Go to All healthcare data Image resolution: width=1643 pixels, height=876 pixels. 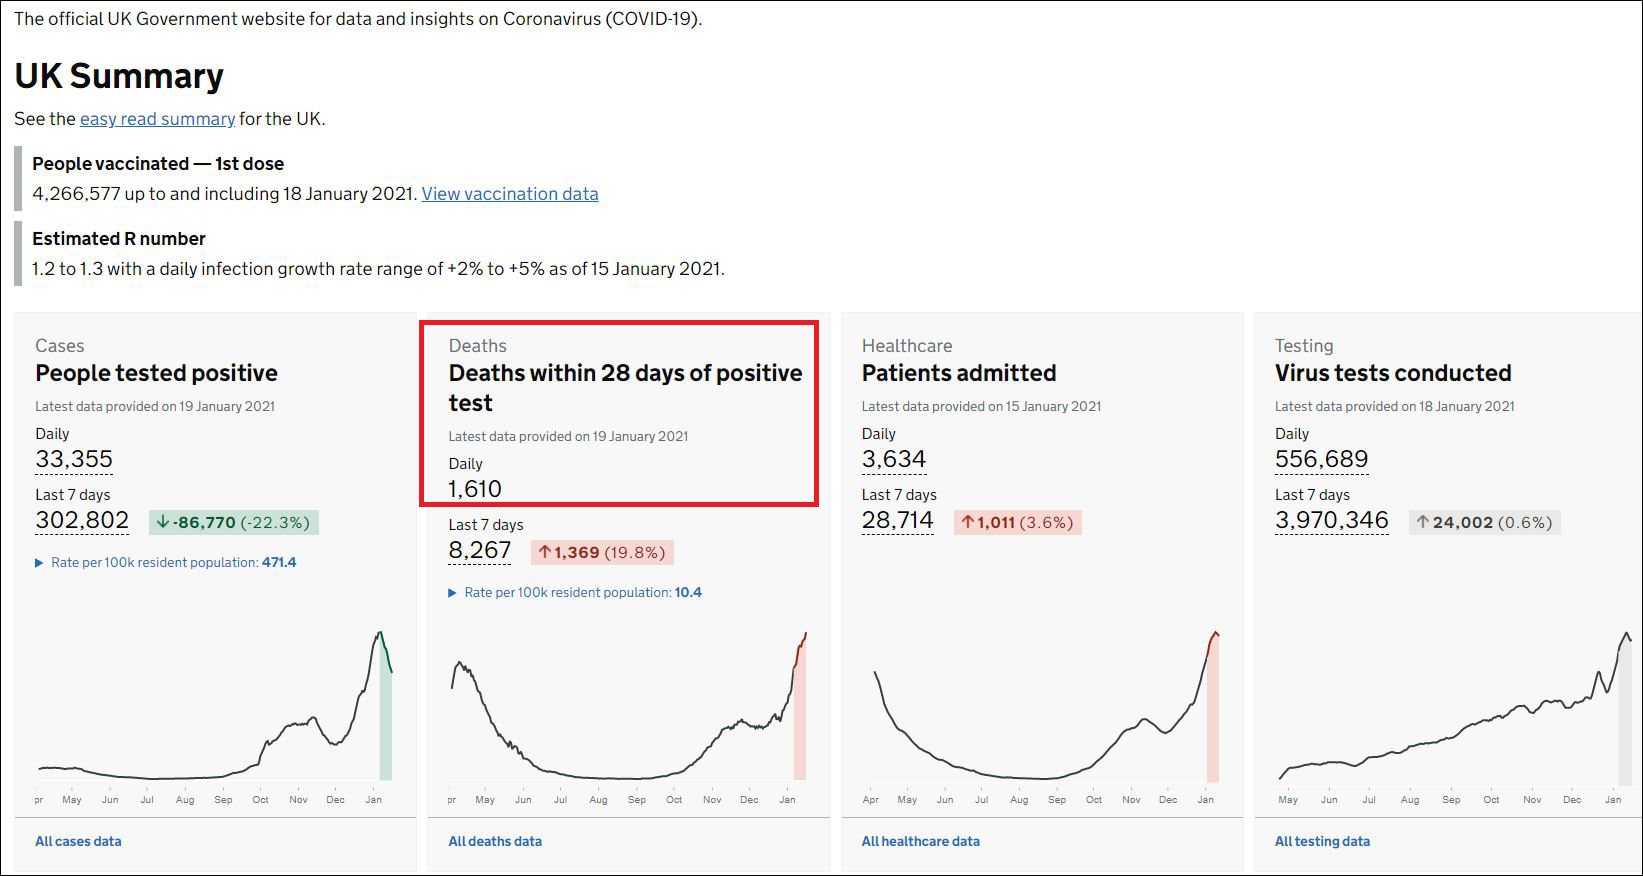(x=920, y=841)
